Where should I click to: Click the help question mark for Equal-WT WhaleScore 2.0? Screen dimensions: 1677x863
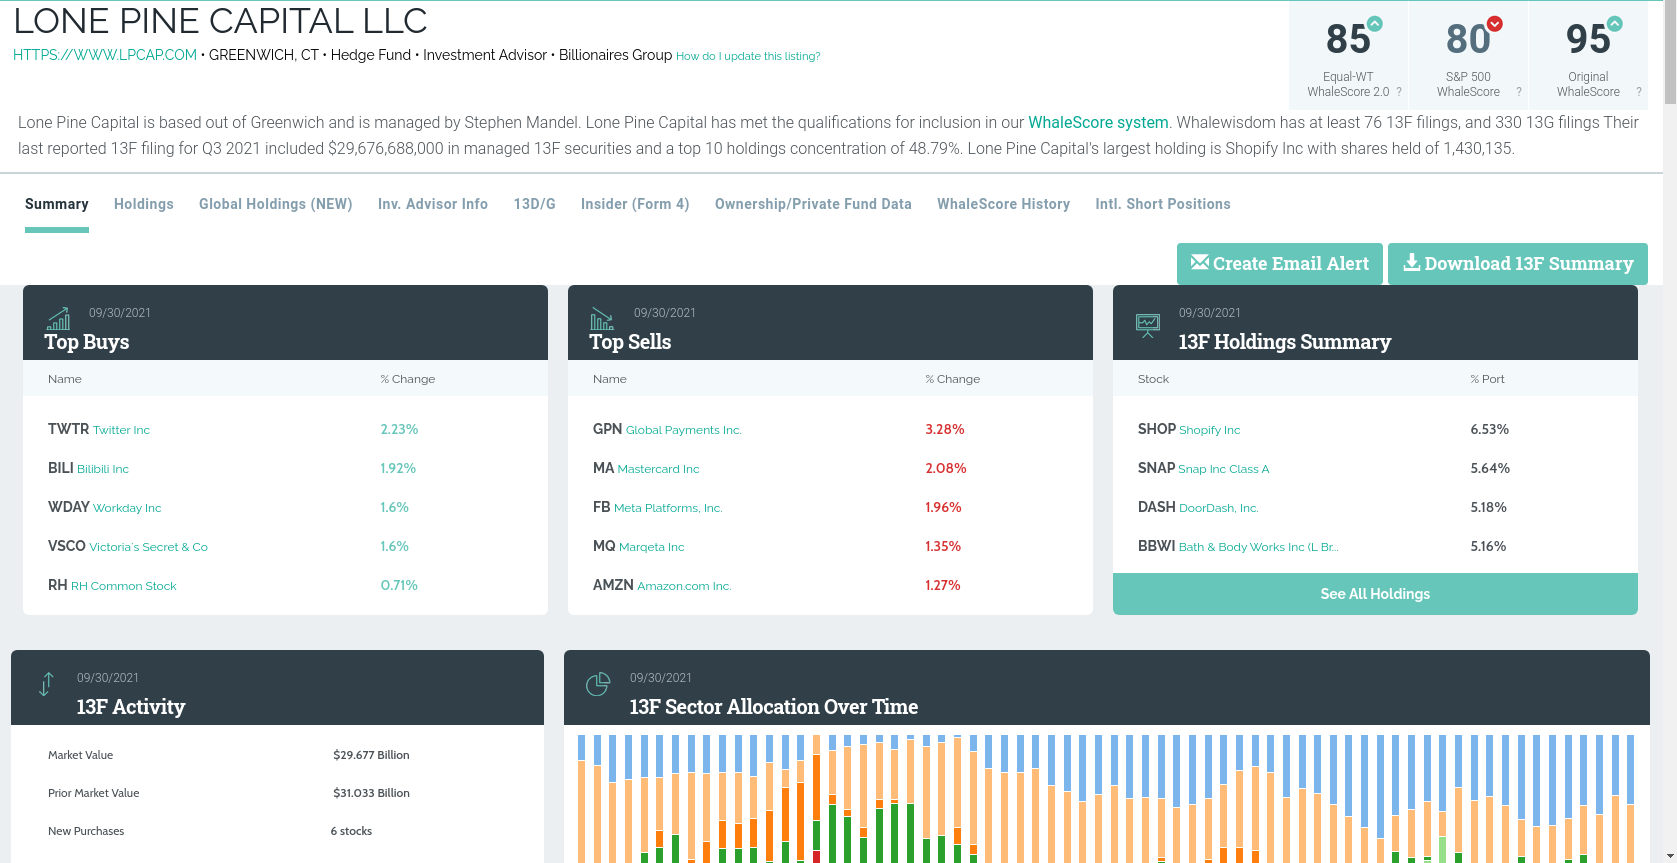pos(1399,92)
